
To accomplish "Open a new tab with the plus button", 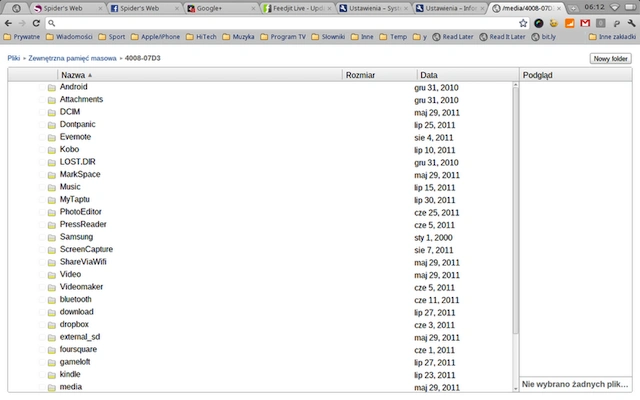I will click(x=573, y=8).
